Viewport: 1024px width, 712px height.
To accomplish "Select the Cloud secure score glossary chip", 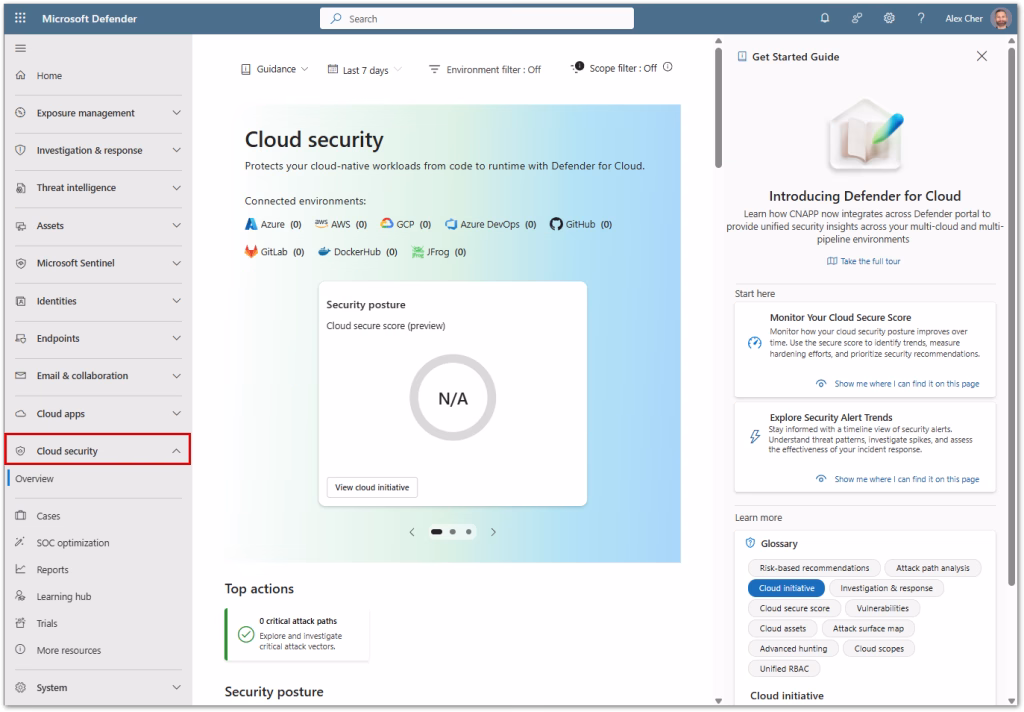I will coord(794,608).
